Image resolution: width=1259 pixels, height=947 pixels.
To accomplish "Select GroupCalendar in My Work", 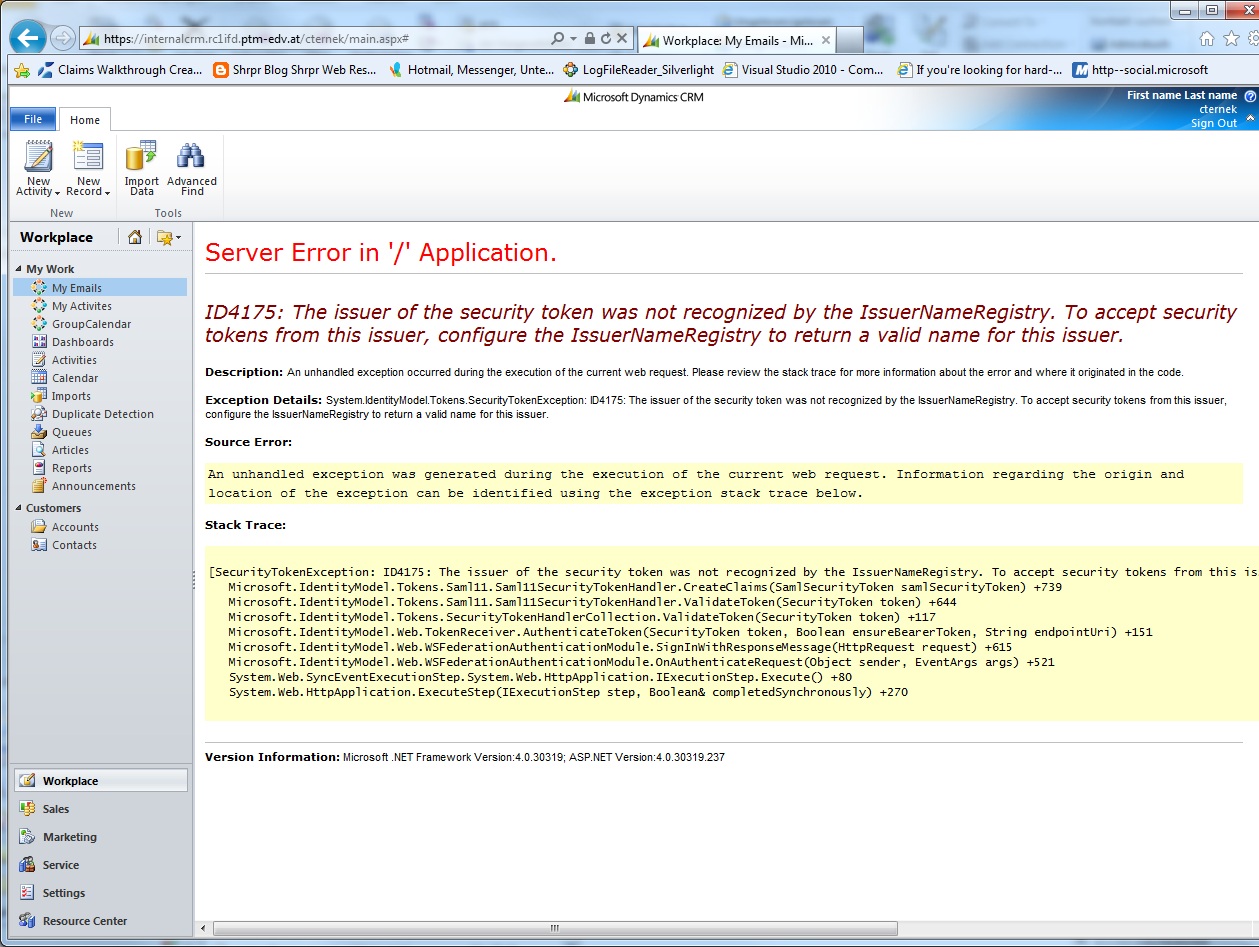I will pyautogui.click(x=92, y=324).
